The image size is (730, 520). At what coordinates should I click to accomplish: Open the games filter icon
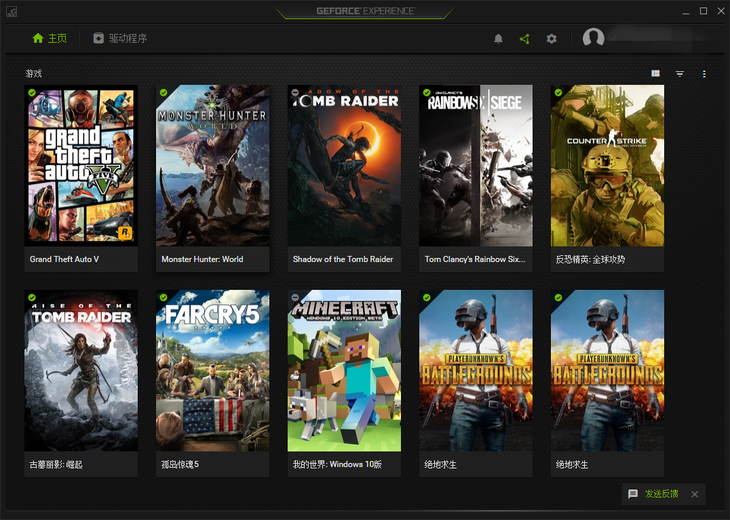pos(680,74)
